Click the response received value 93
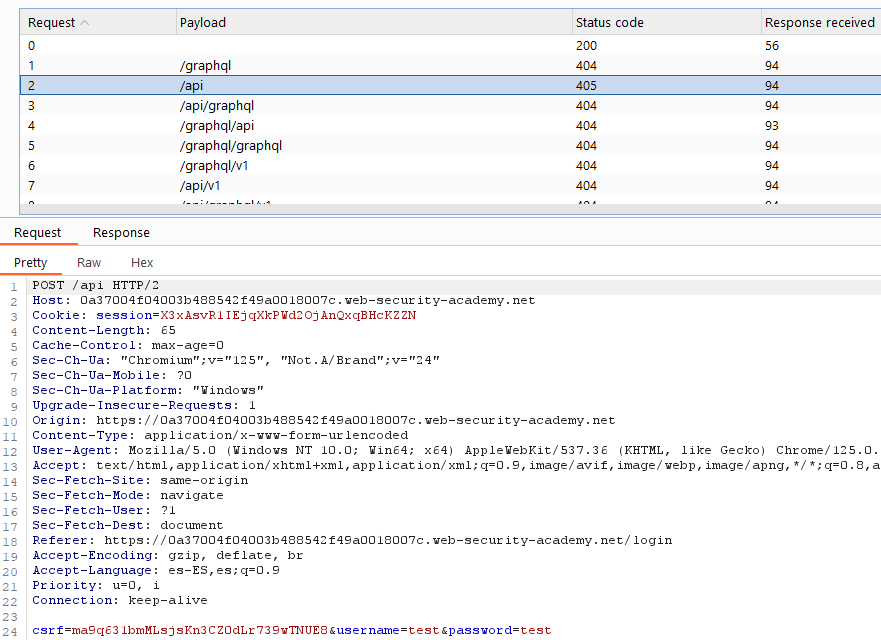 772,126
